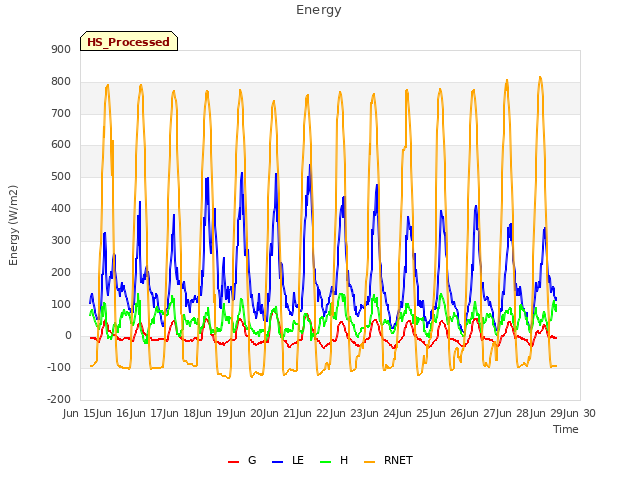Click the blue LE legend color marker
Viewport: 640px width, 480px height.
(x=277, y=462)
